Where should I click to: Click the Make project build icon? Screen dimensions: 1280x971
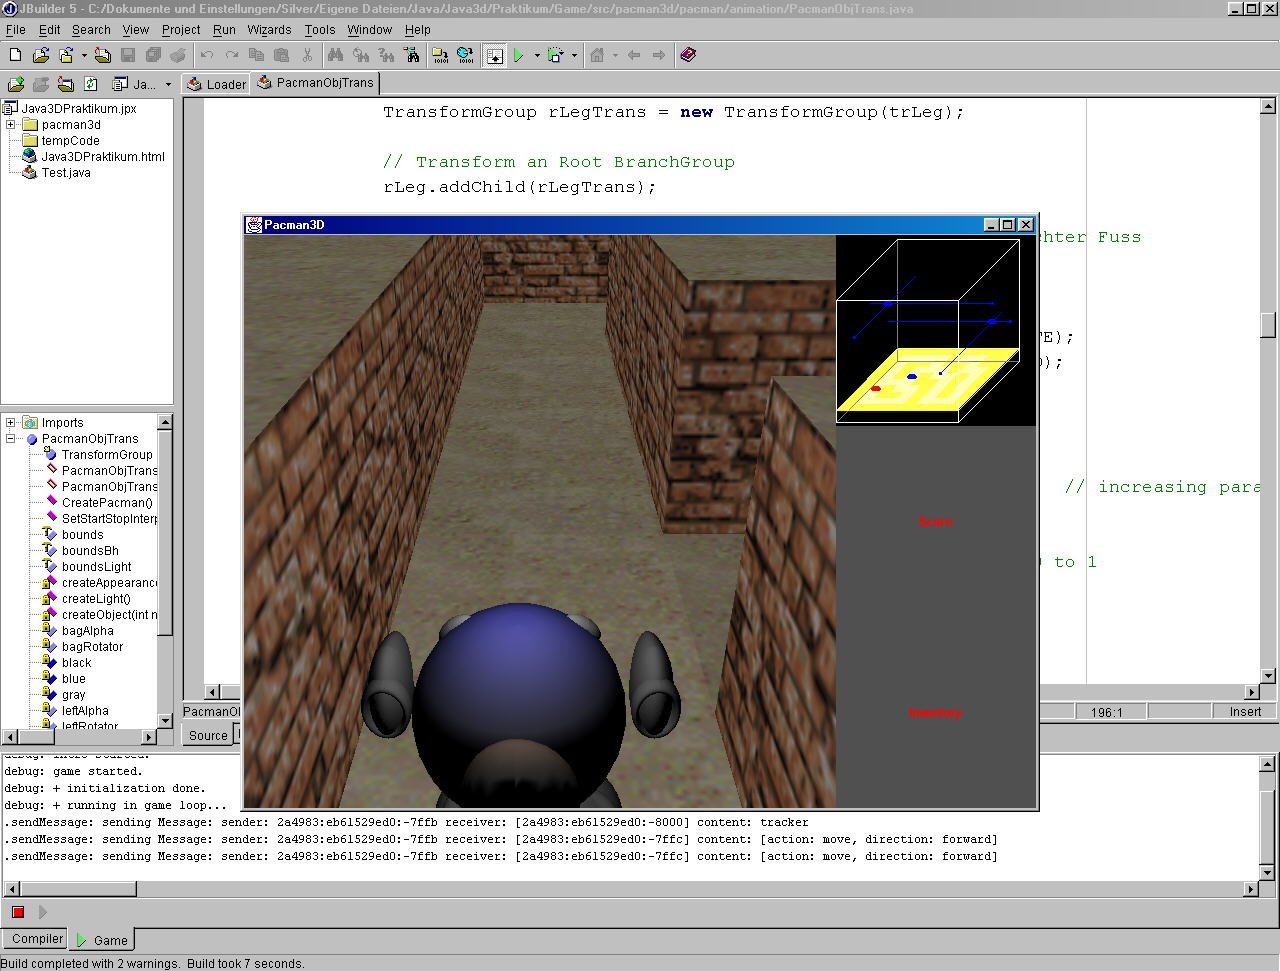coord(440,55)
